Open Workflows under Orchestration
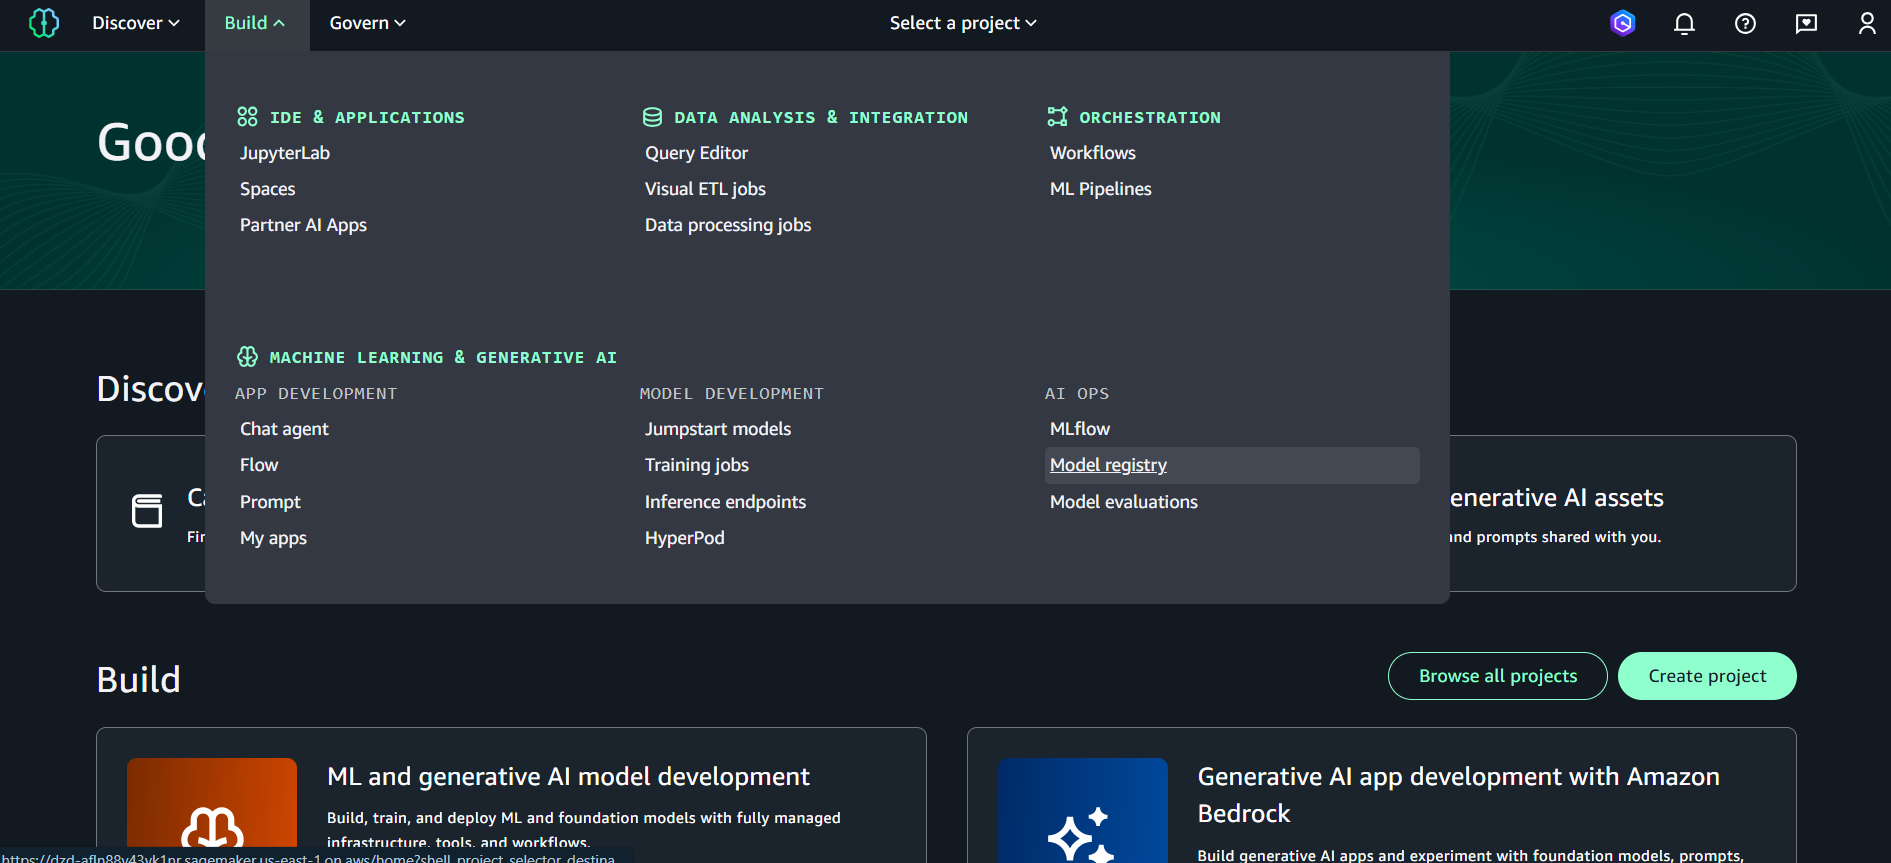 (1093, 153)
